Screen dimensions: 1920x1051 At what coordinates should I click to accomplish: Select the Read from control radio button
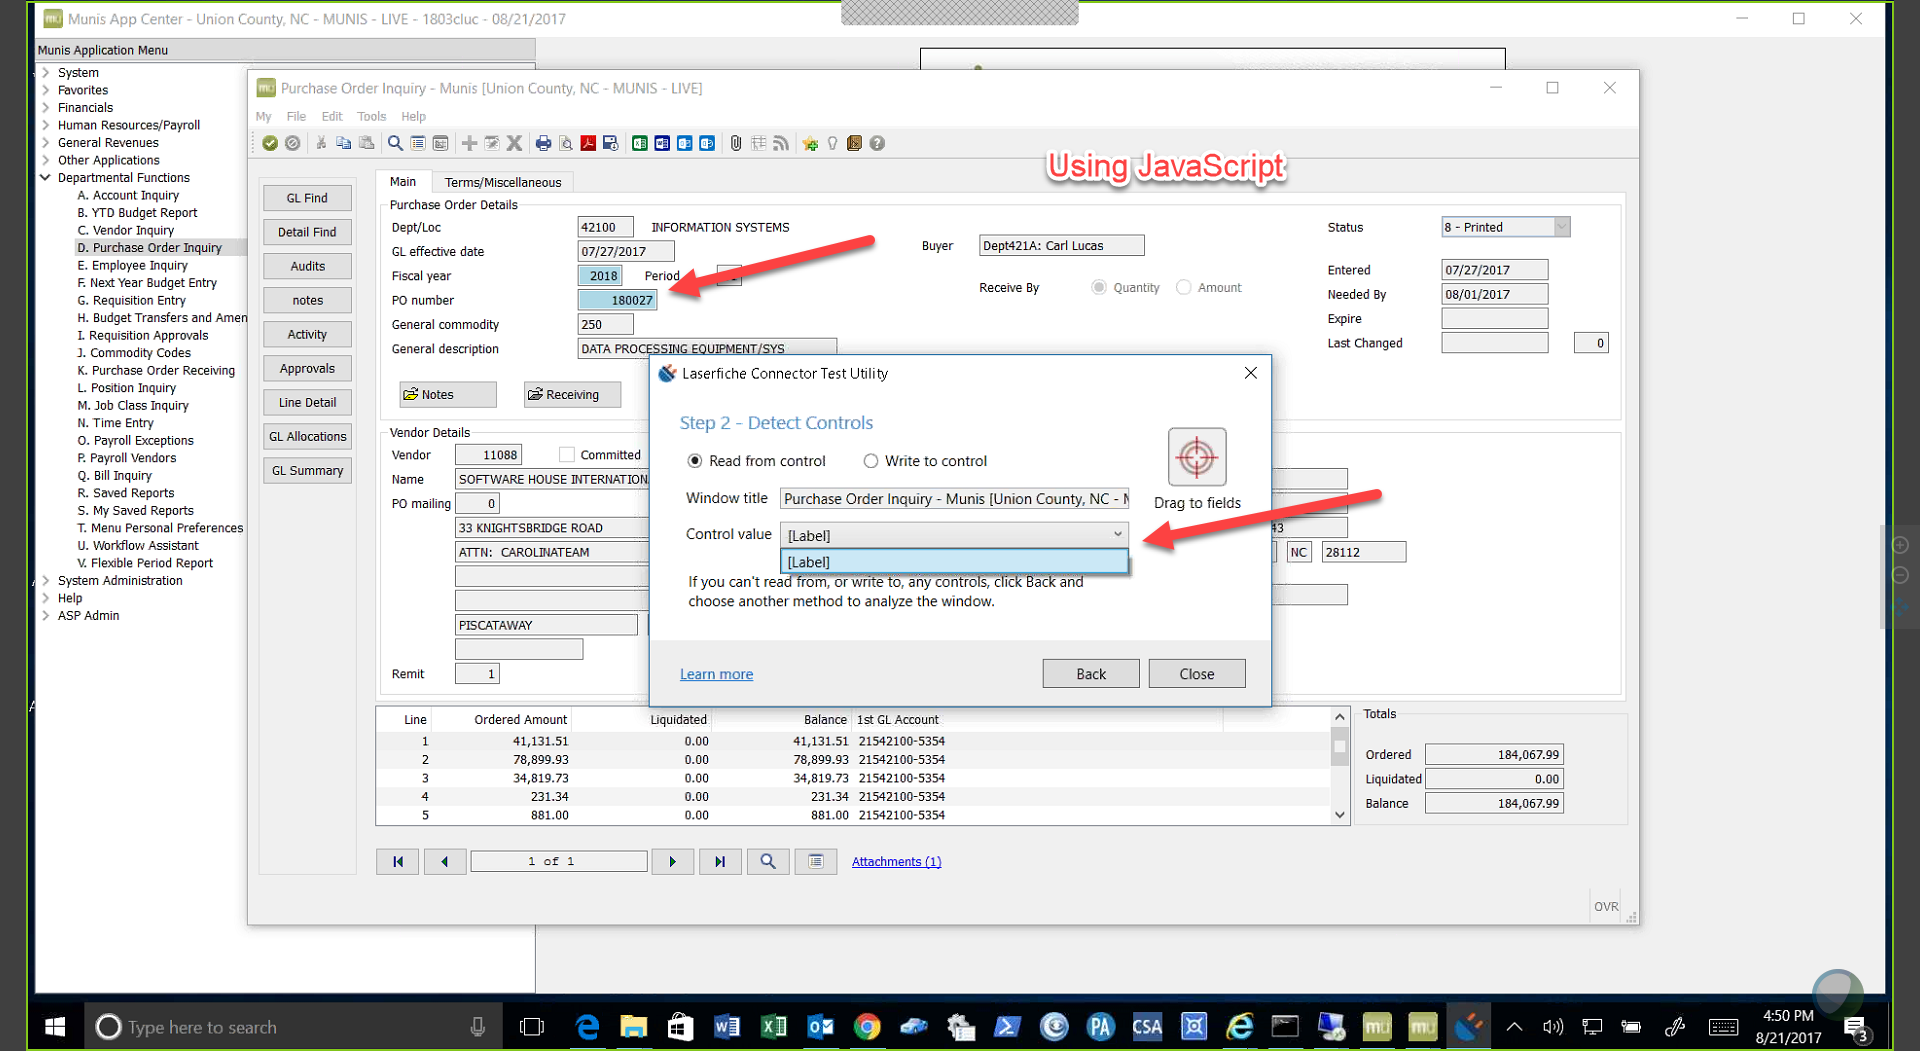(x=695, y=461)
